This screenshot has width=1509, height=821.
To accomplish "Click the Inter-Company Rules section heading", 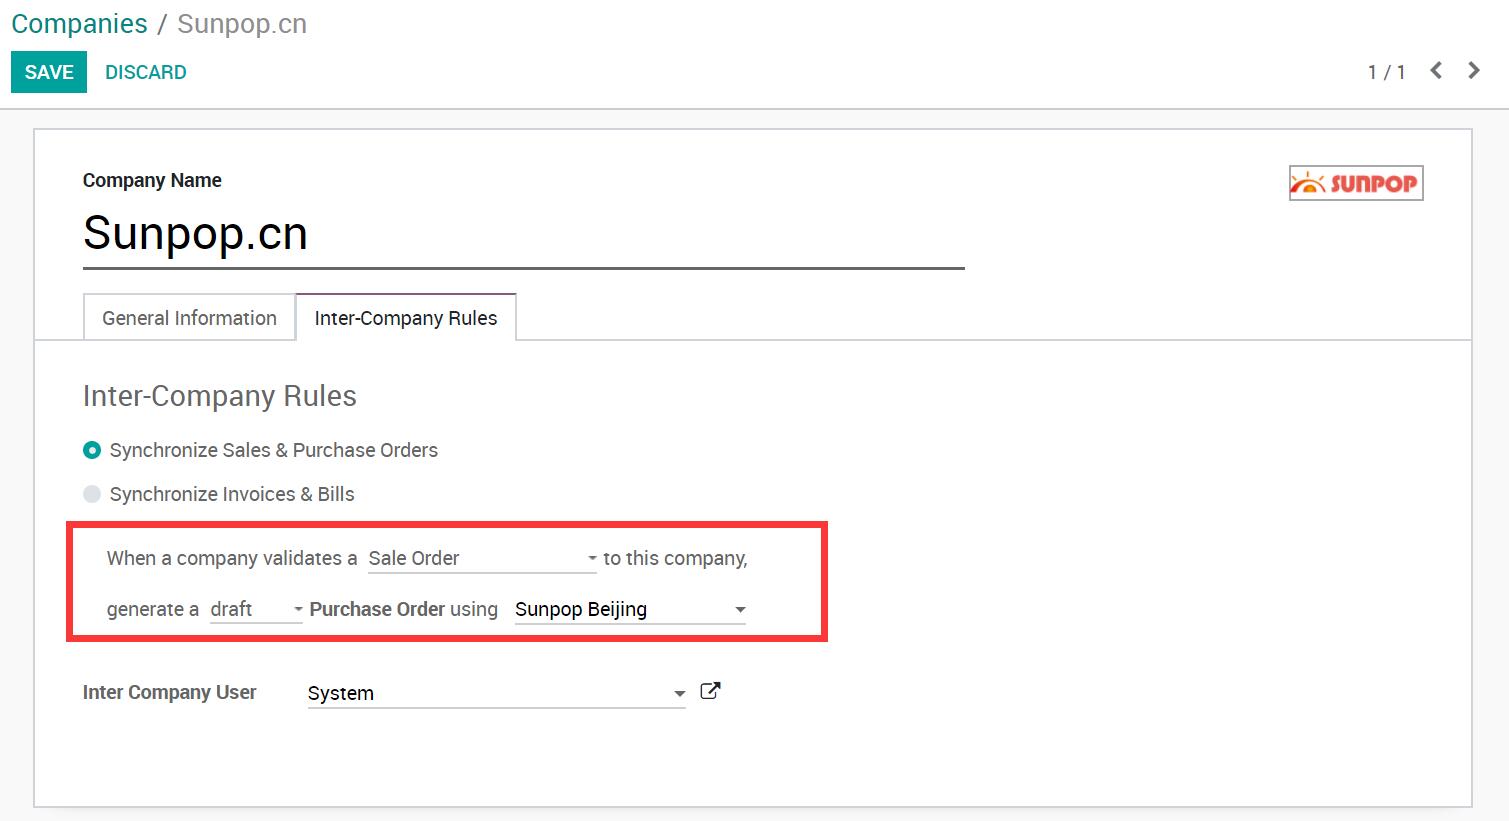I will point(220,396).
